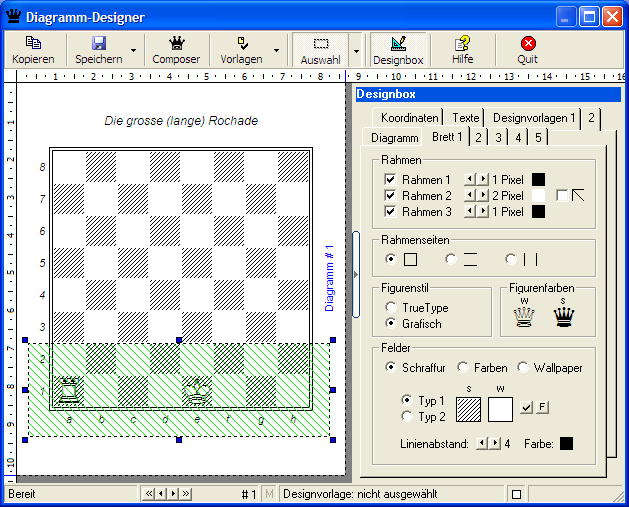Click the white field preview box
Image resolution: width=629 pixels, height=507 pixels.
[500, 409]
